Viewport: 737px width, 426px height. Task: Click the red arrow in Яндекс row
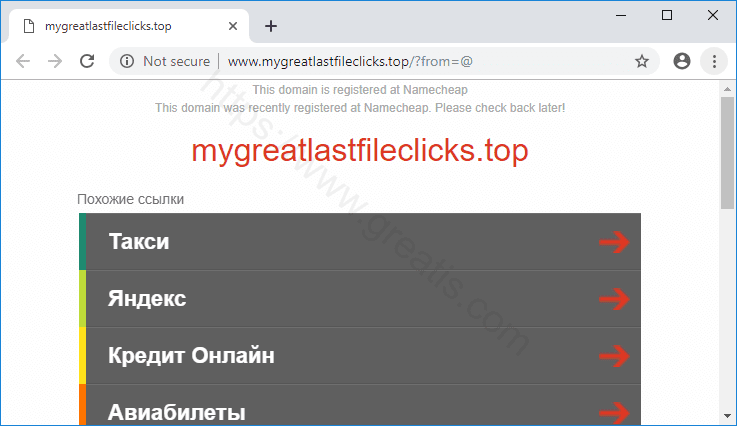click(614, 299)
